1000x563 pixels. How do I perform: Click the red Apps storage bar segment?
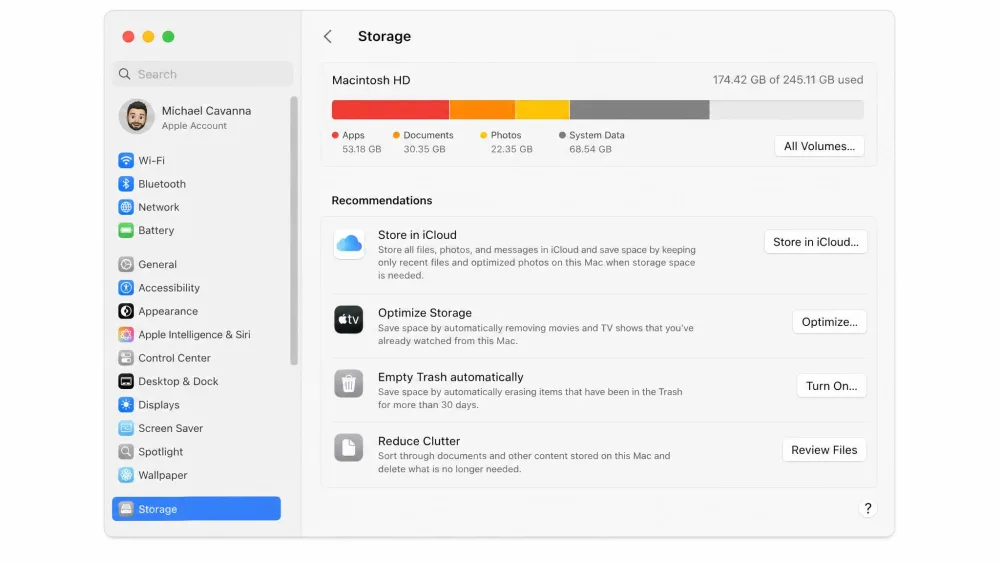click(390, 110)
